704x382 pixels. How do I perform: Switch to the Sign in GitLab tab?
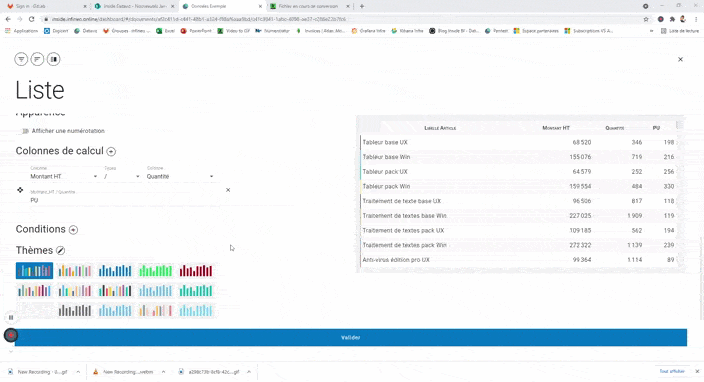[x=45, y=6]
